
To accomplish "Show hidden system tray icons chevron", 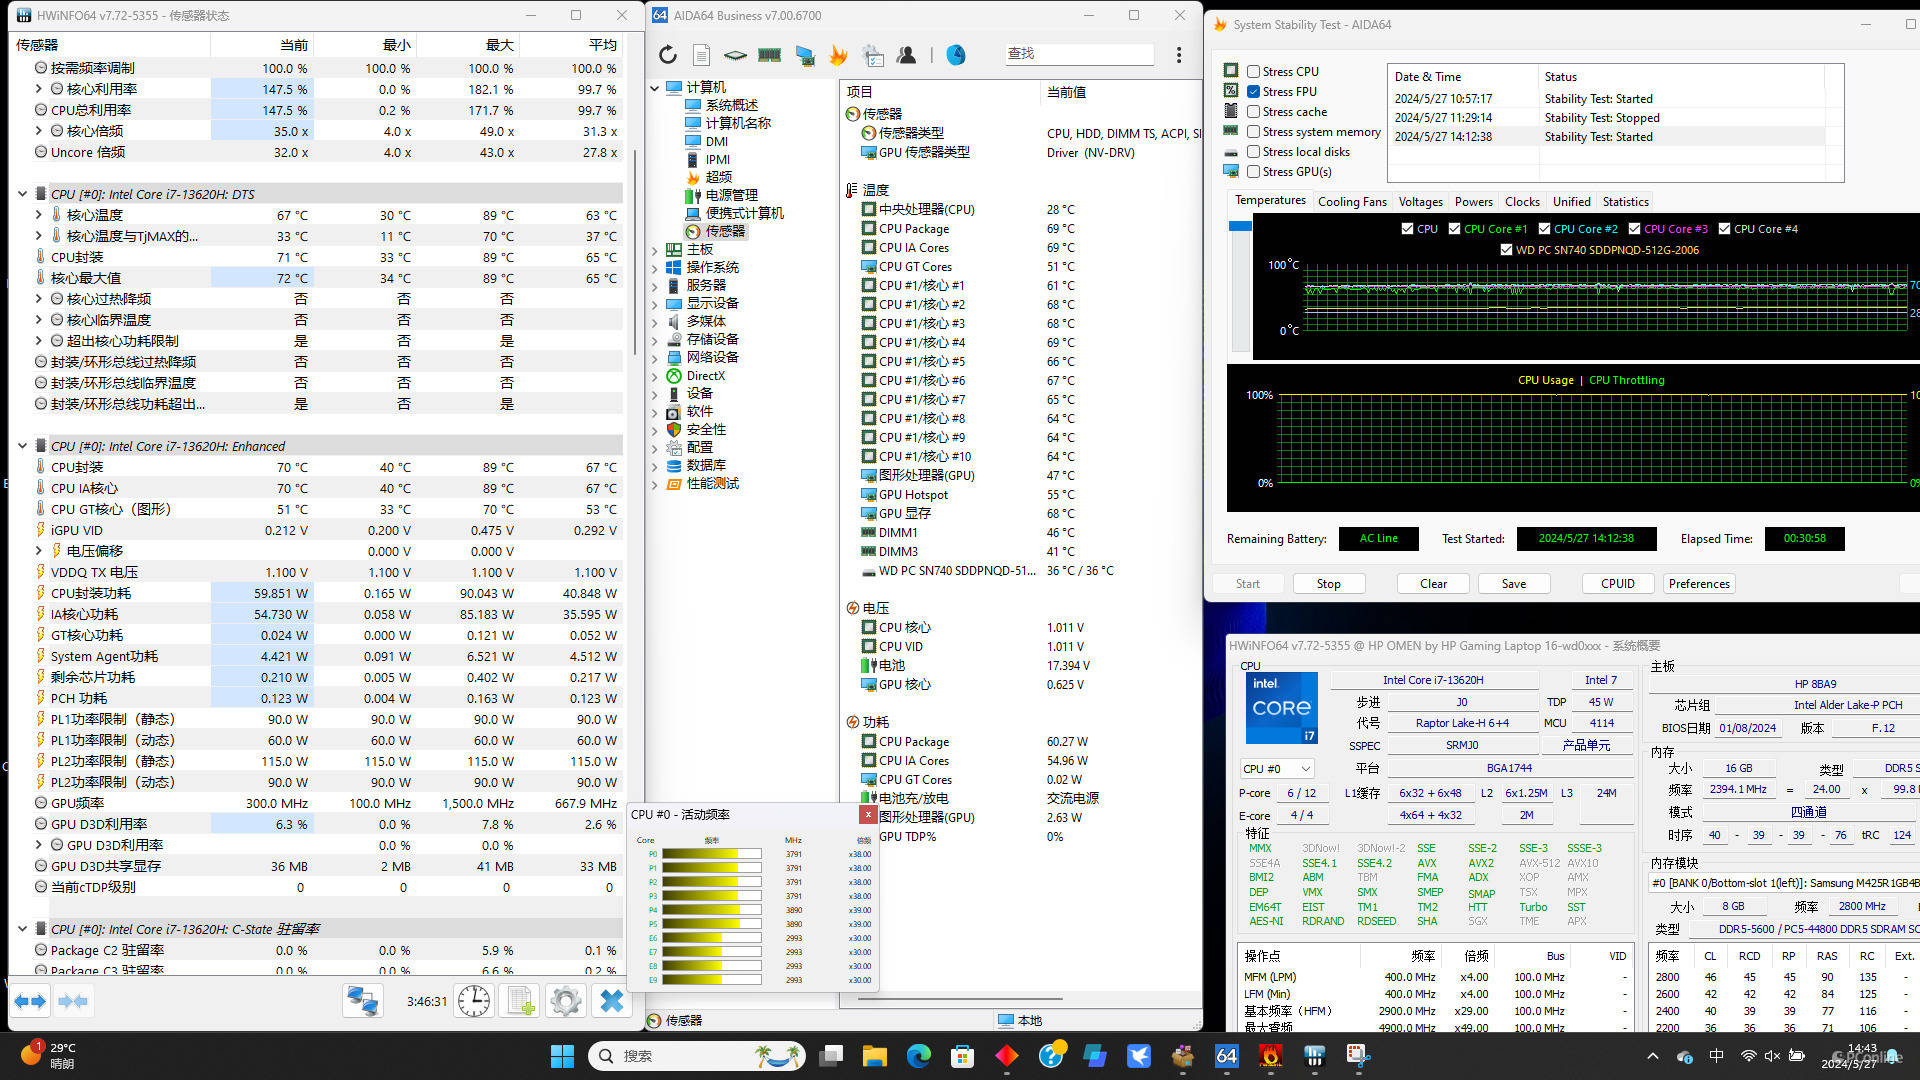I will 1652,1056.
